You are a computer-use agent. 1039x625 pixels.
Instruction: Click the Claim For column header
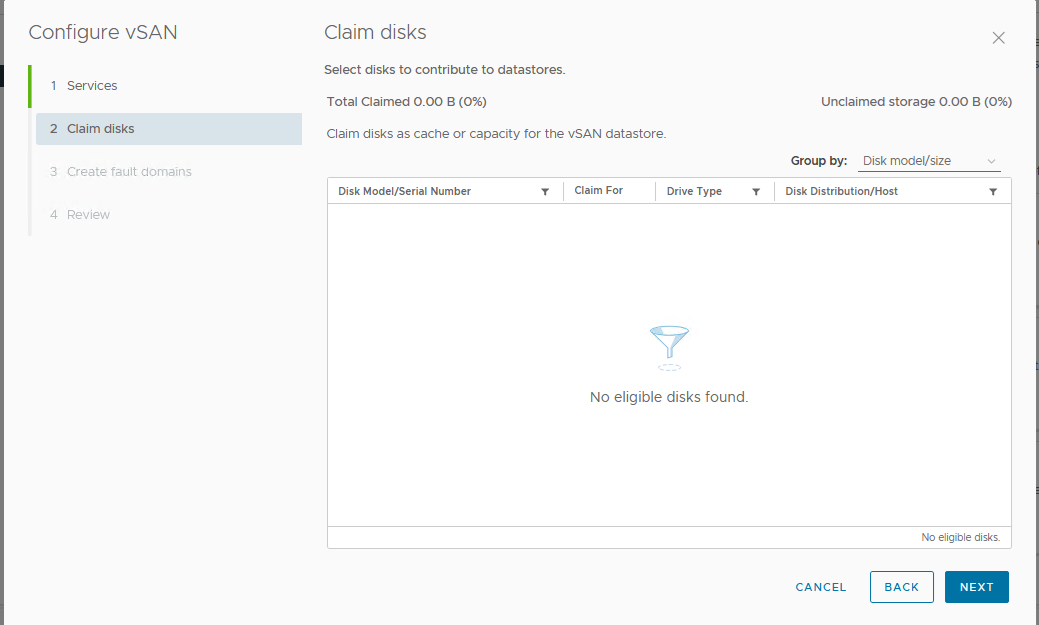click(598, 191)
